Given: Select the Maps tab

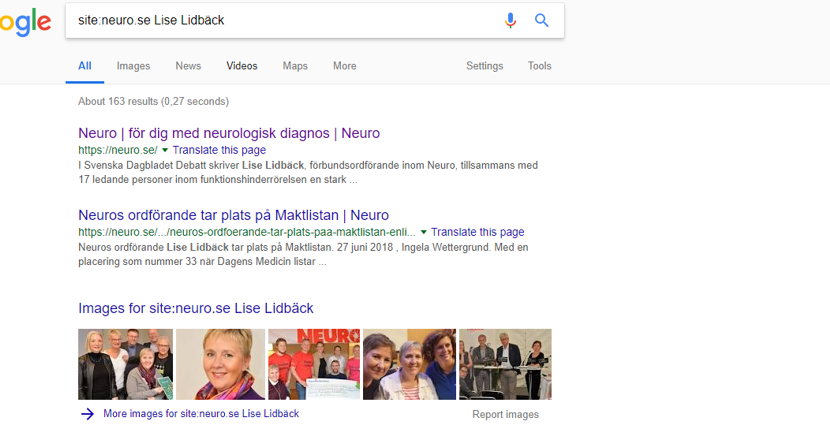Looking at the screenshot, I should point(295,66).
